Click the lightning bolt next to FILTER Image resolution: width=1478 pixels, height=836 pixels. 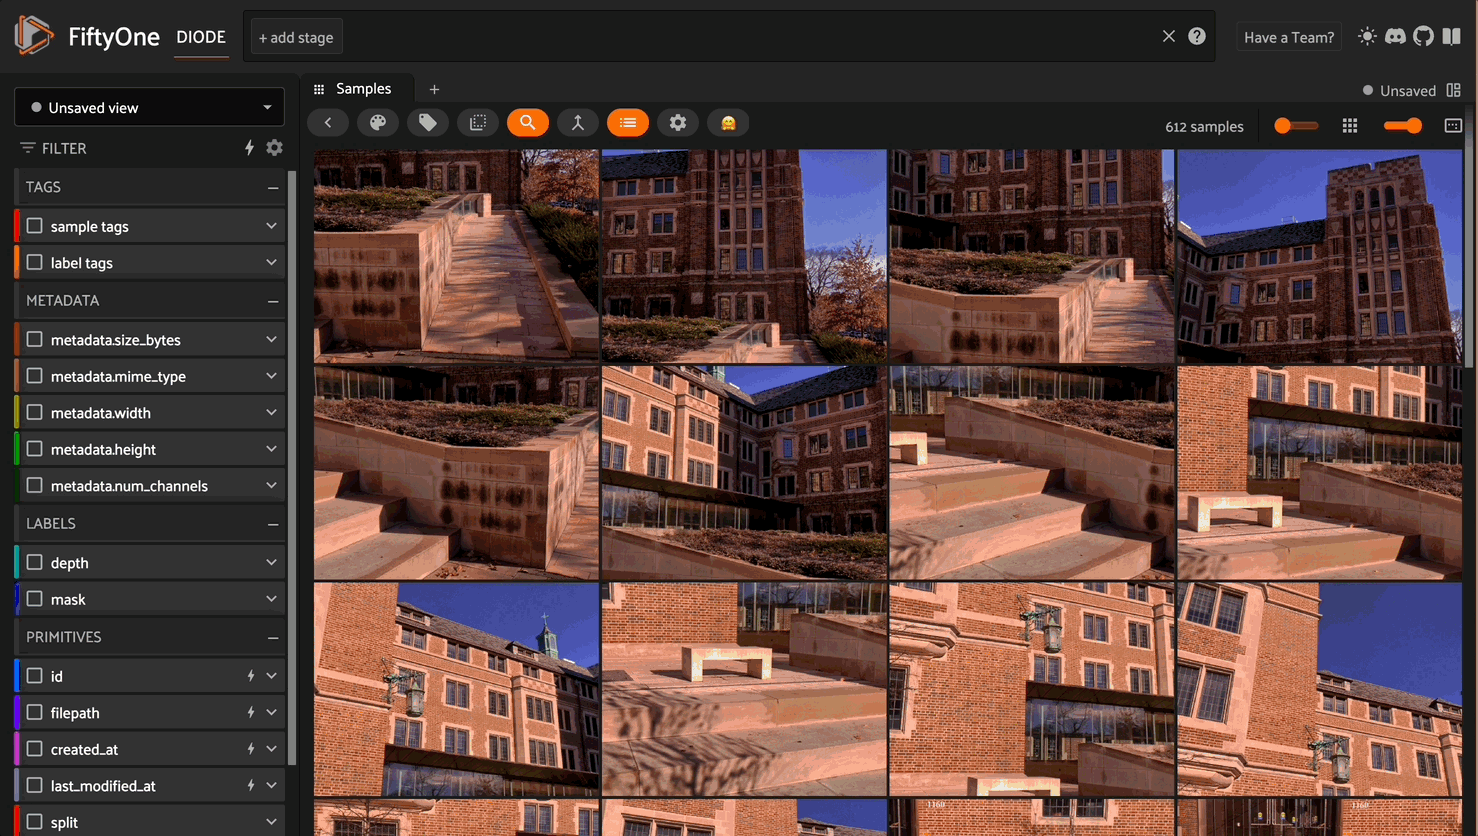coord(249,148)
